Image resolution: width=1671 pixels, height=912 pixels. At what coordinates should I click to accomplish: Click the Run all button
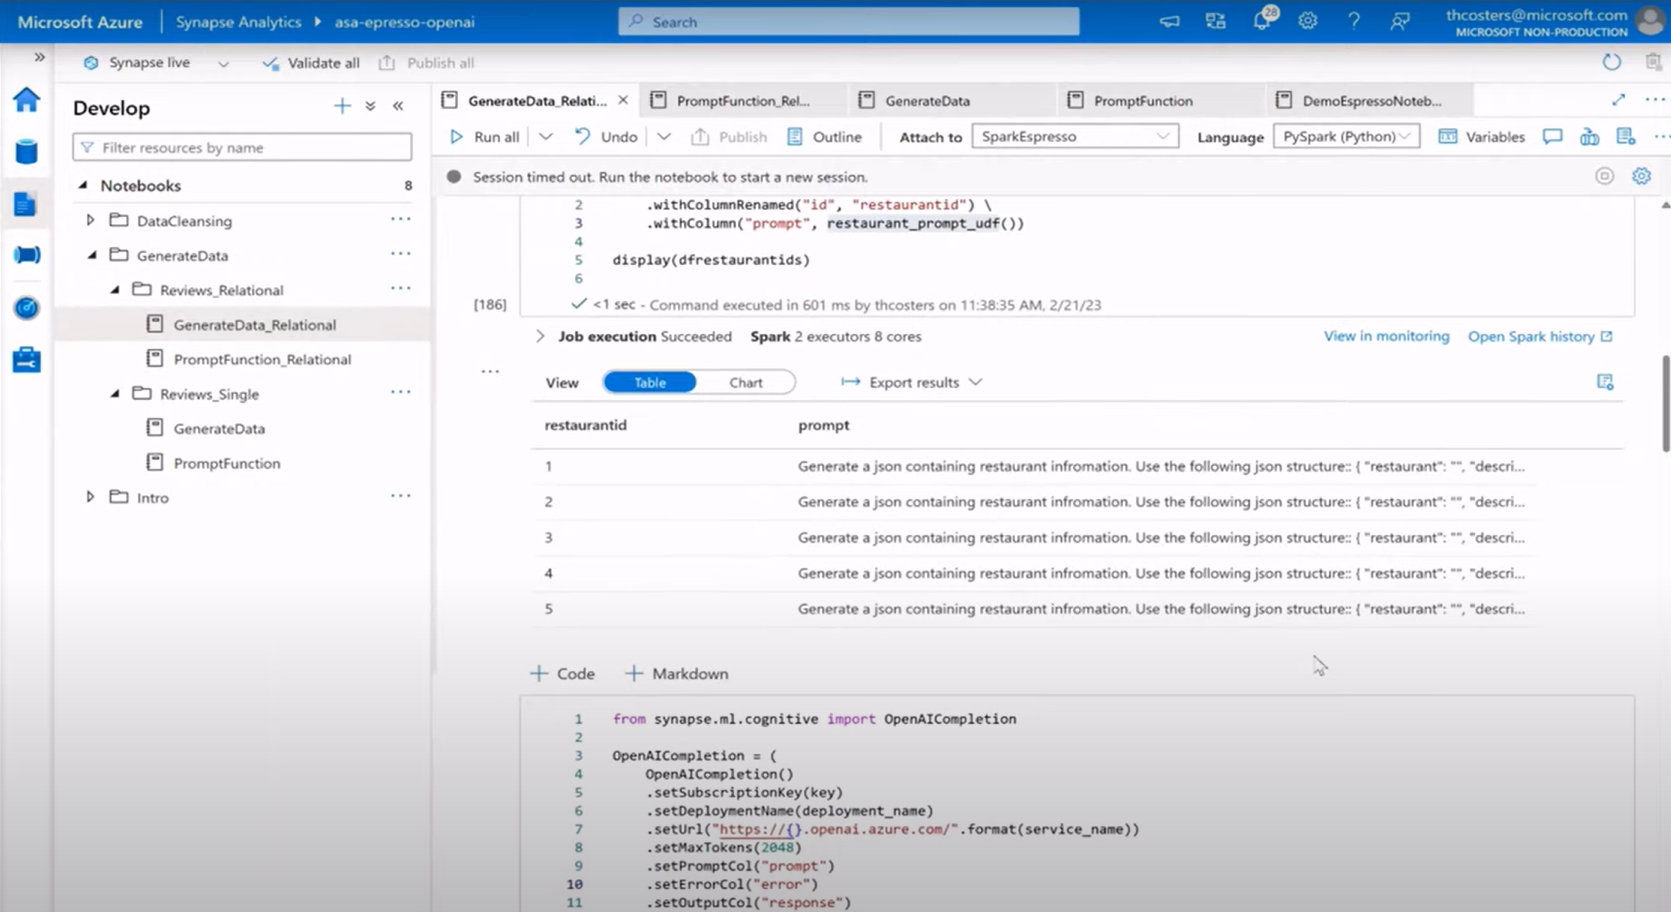pos(485,137)
